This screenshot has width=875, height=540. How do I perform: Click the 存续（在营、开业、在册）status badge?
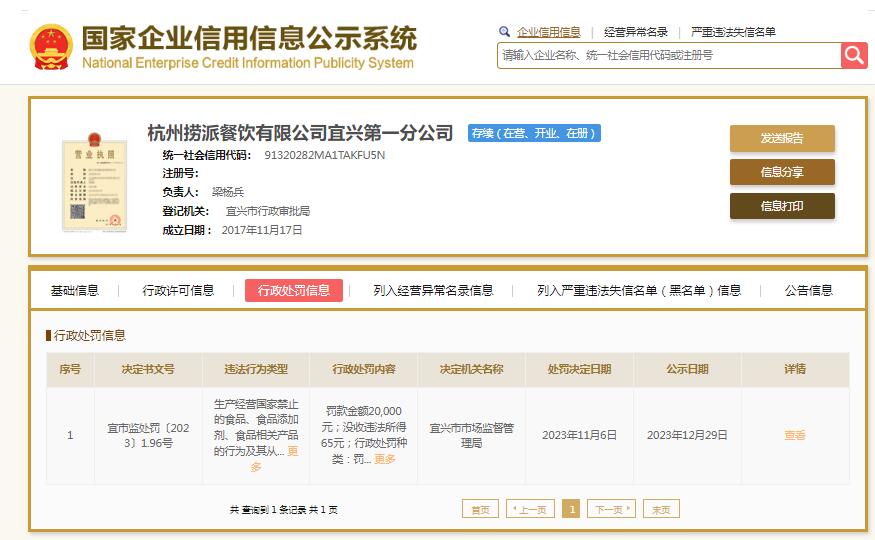point(534,133)
